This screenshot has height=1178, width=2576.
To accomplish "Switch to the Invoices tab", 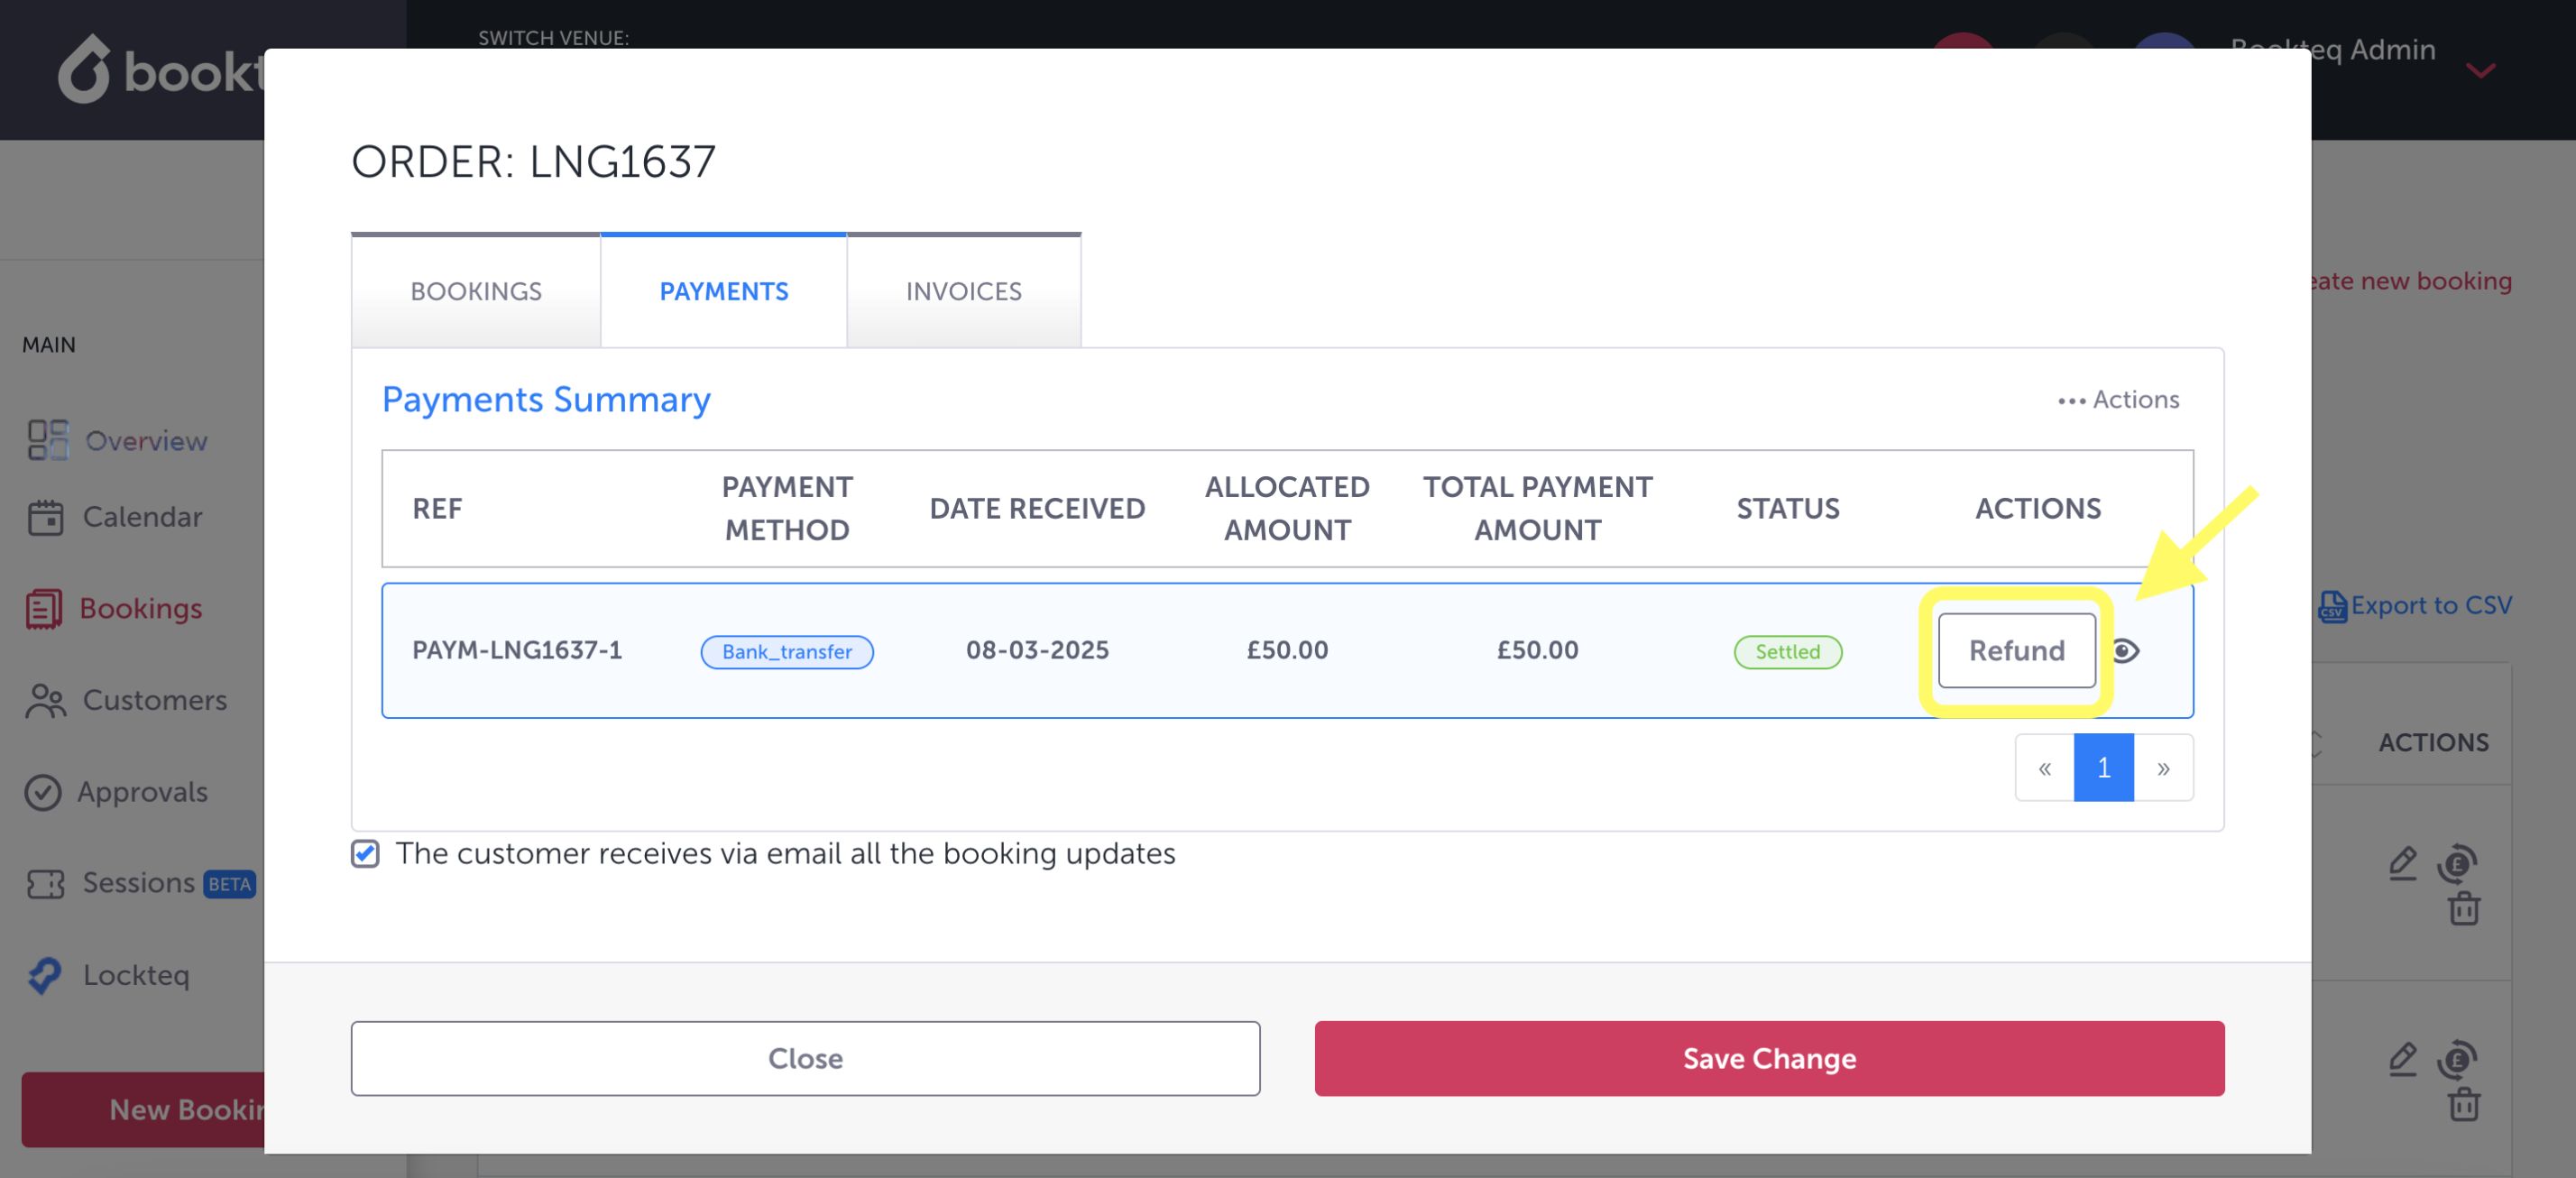I will tap(963, 291).
